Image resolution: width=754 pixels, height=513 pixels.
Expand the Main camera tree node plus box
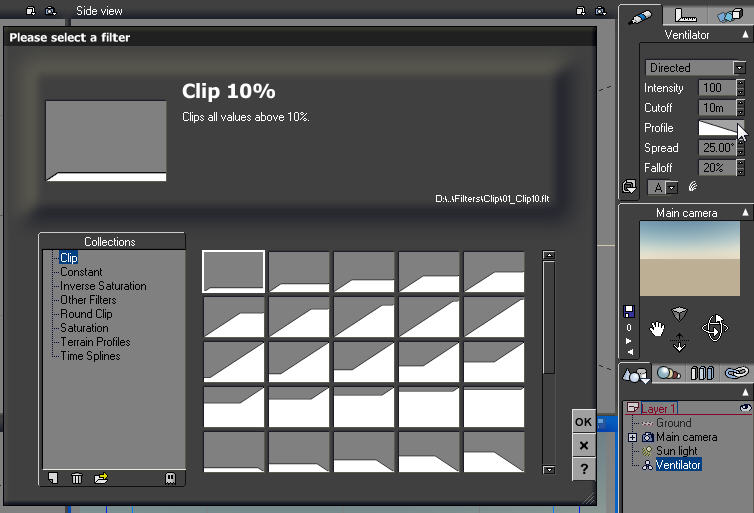632,437
